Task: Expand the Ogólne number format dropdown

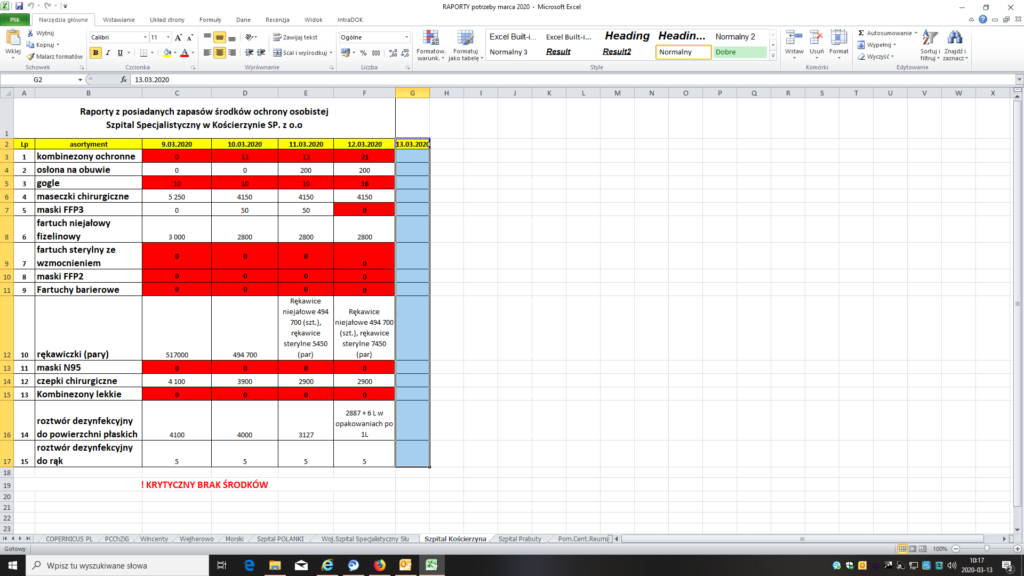Action: (406, 37)
